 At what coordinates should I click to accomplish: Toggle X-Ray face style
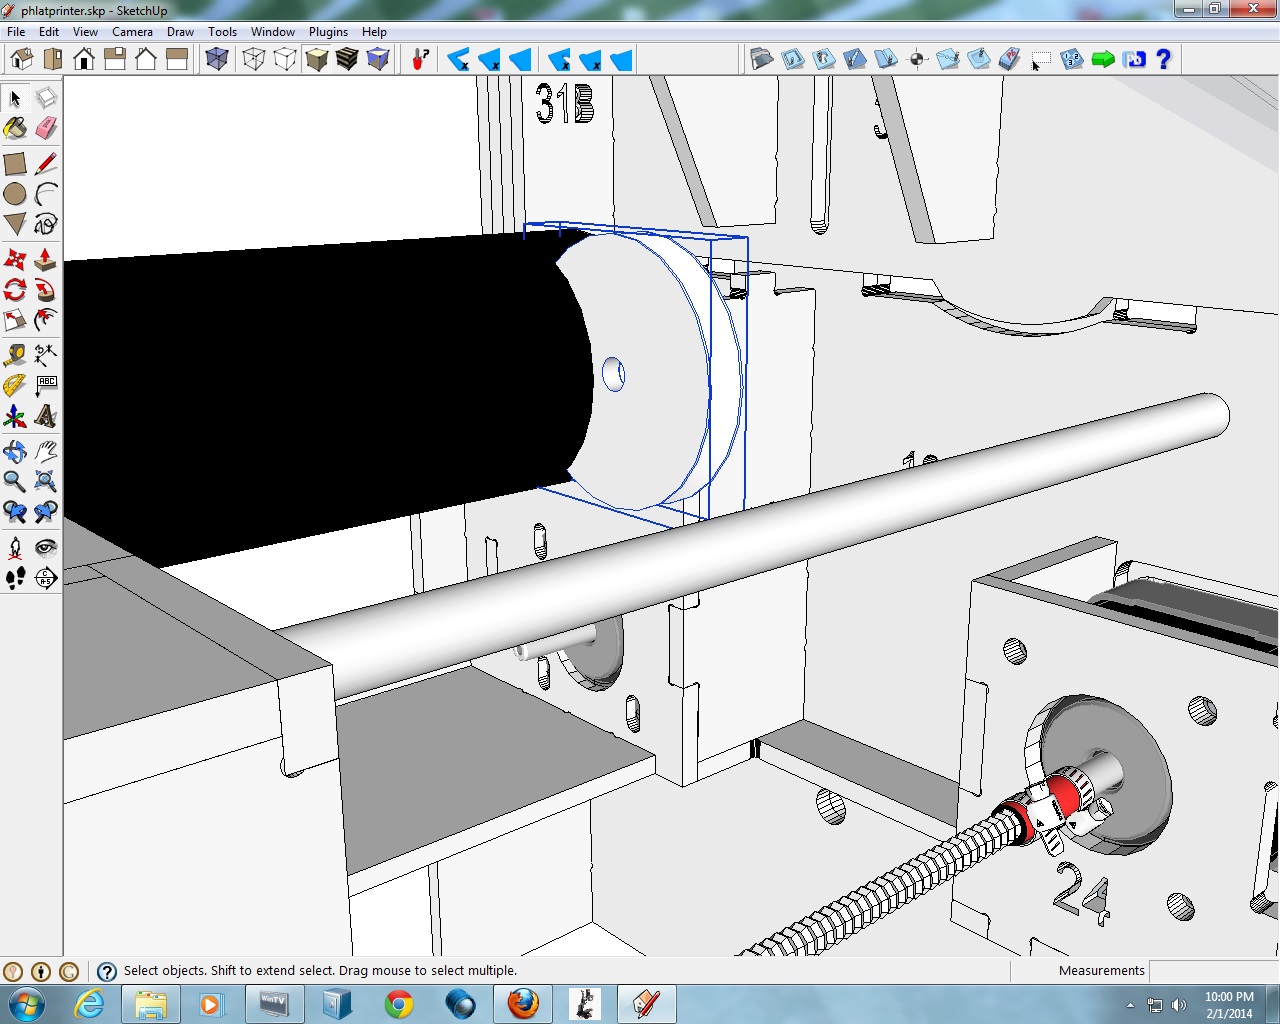pyautogui.click(x=217, y=60)
